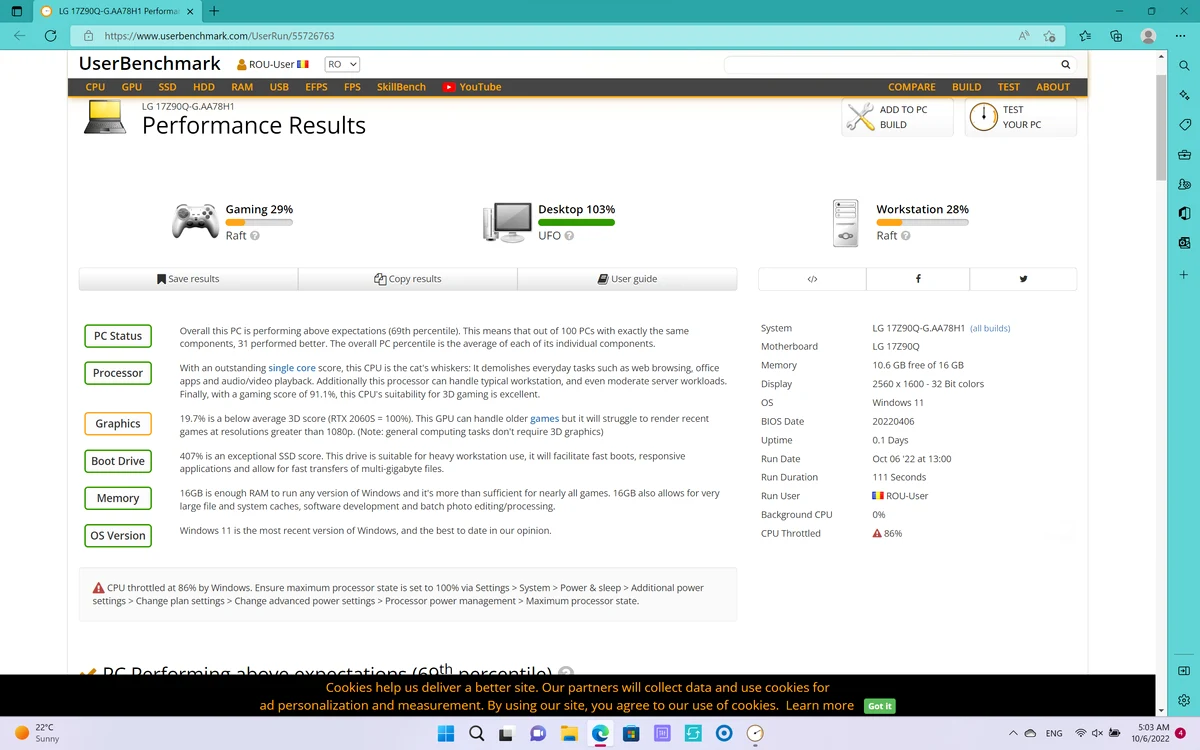Click help question mark next to UFO
1200x750 pixels.
569,236
